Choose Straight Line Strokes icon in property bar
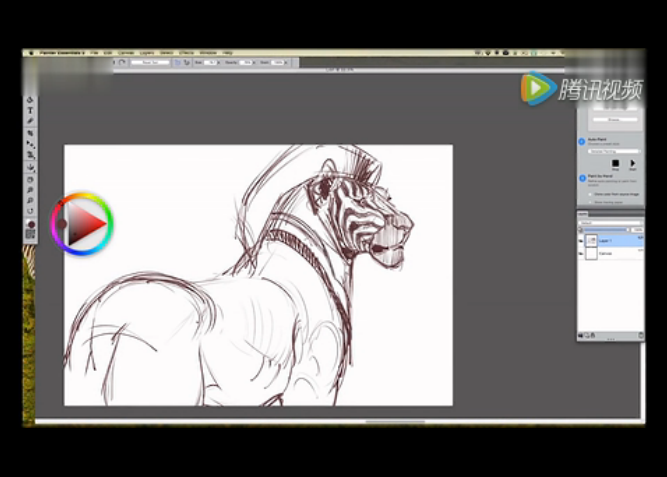This screenshot has height=477, width=667. [x=186, y=63]
